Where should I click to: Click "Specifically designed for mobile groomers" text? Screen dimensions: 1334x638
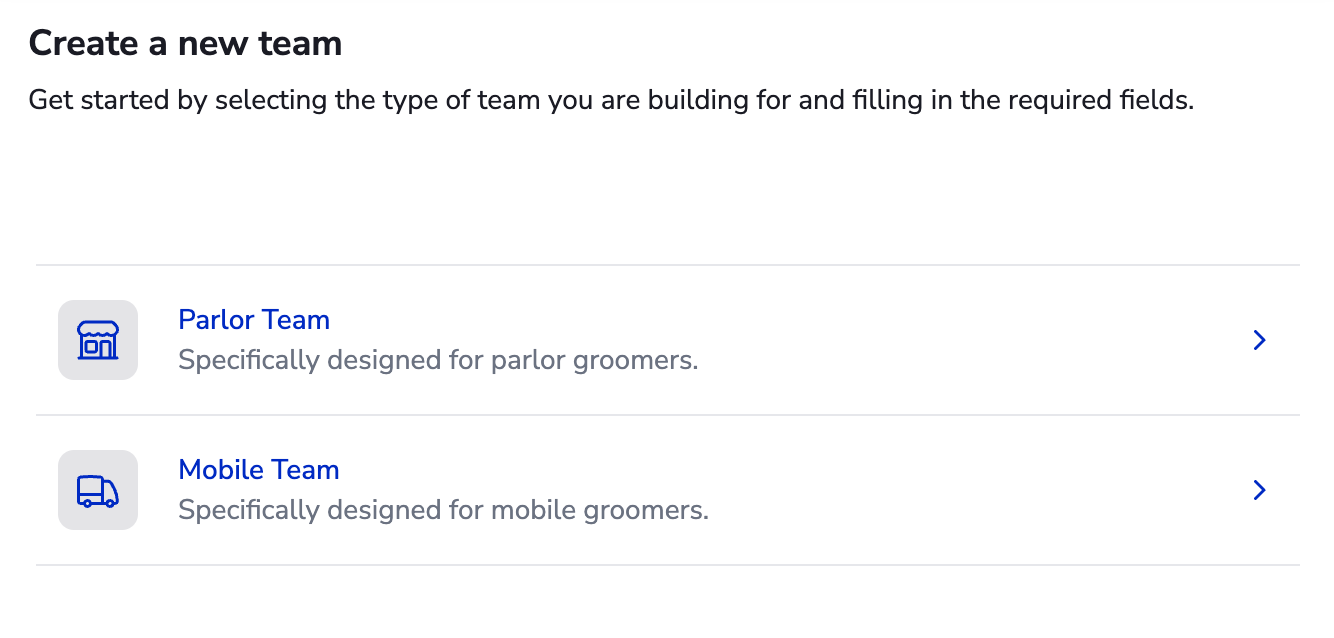(x=443, y=510)
